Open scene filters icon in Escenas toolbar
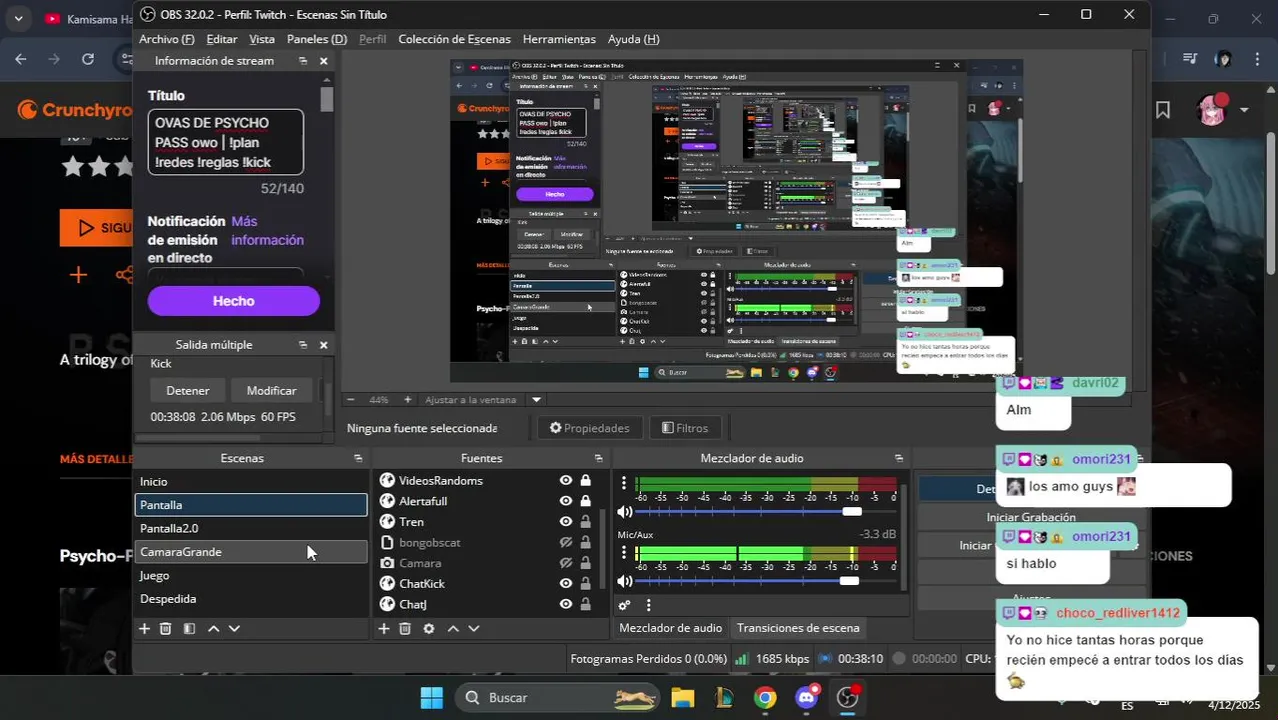 pyautogui.click(x=189, y=629)
